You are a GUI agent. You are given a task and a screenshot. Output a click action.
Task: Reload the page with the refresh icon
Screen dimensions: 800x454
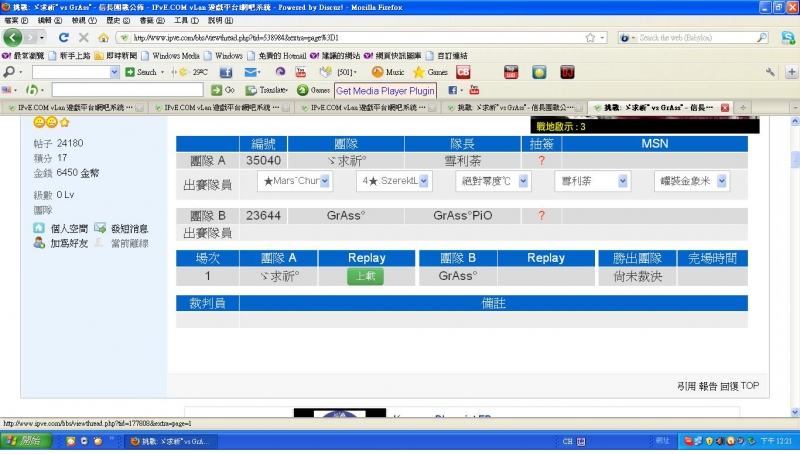(x=63, y=38)
